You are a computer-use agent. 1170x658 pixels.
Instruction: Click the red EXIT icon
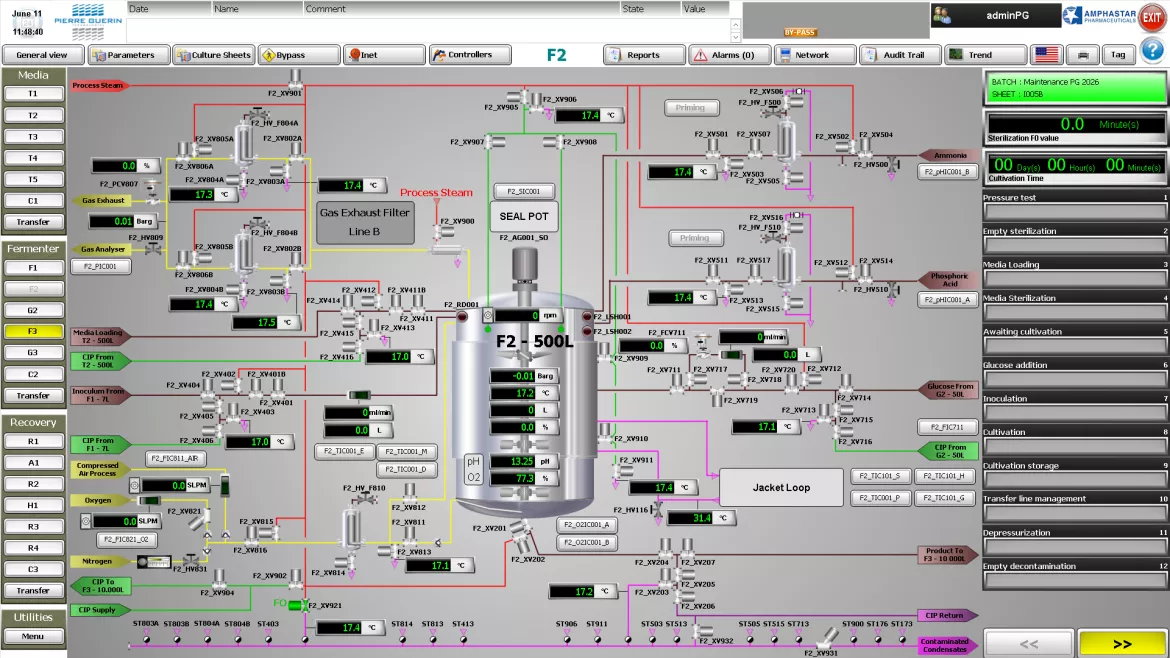(1151, 18)
